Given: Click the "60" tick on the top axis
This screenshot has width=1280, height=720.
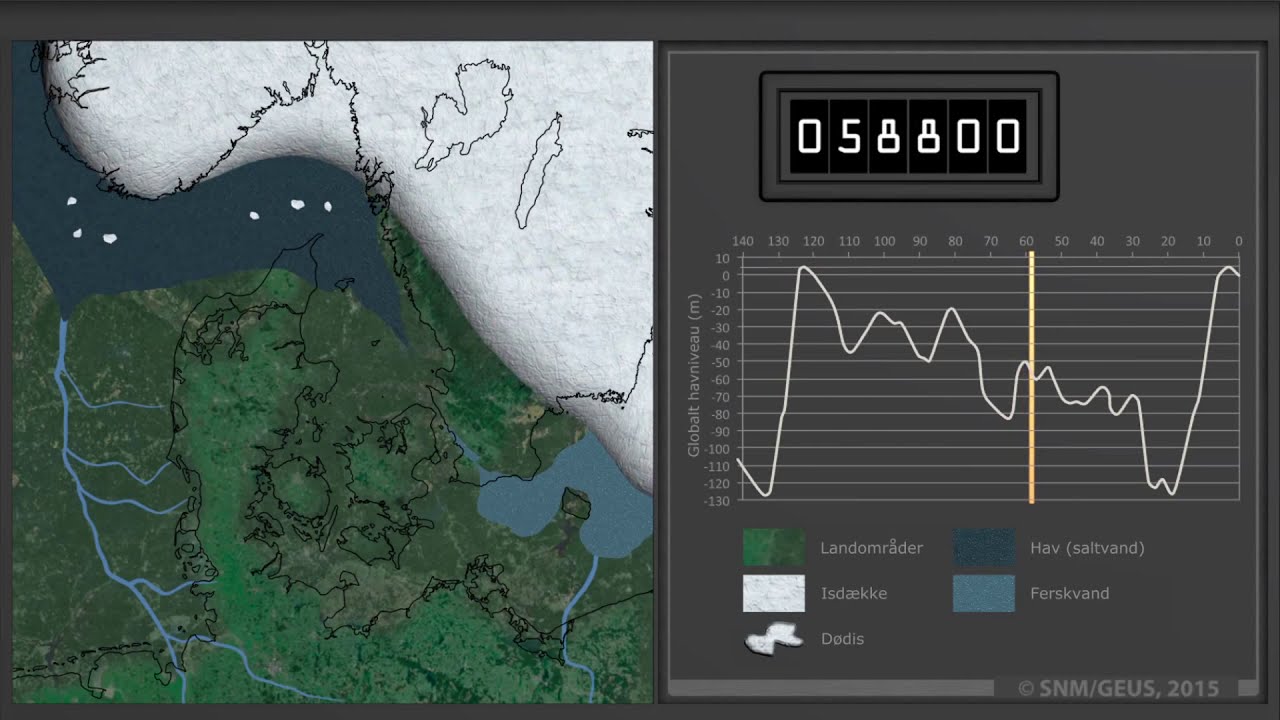Looking at the screenshot, I should (x=1026, y=242).
